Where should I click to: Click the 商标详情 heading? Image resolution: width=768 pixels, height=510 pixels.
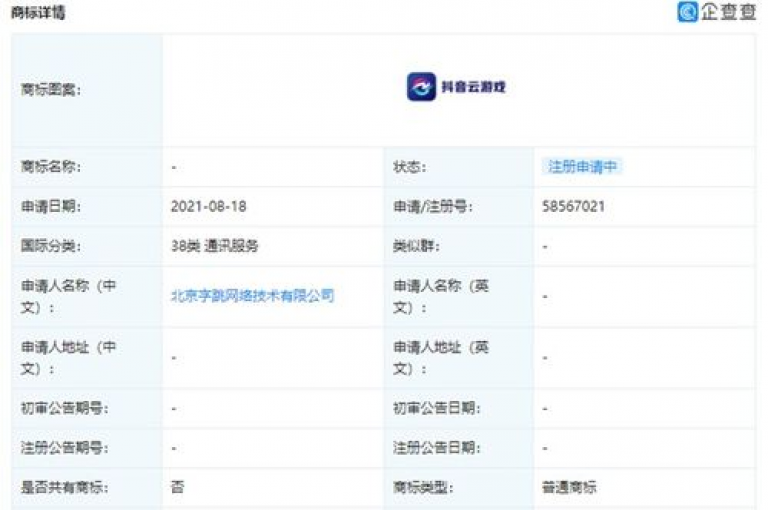click(38, 12)
